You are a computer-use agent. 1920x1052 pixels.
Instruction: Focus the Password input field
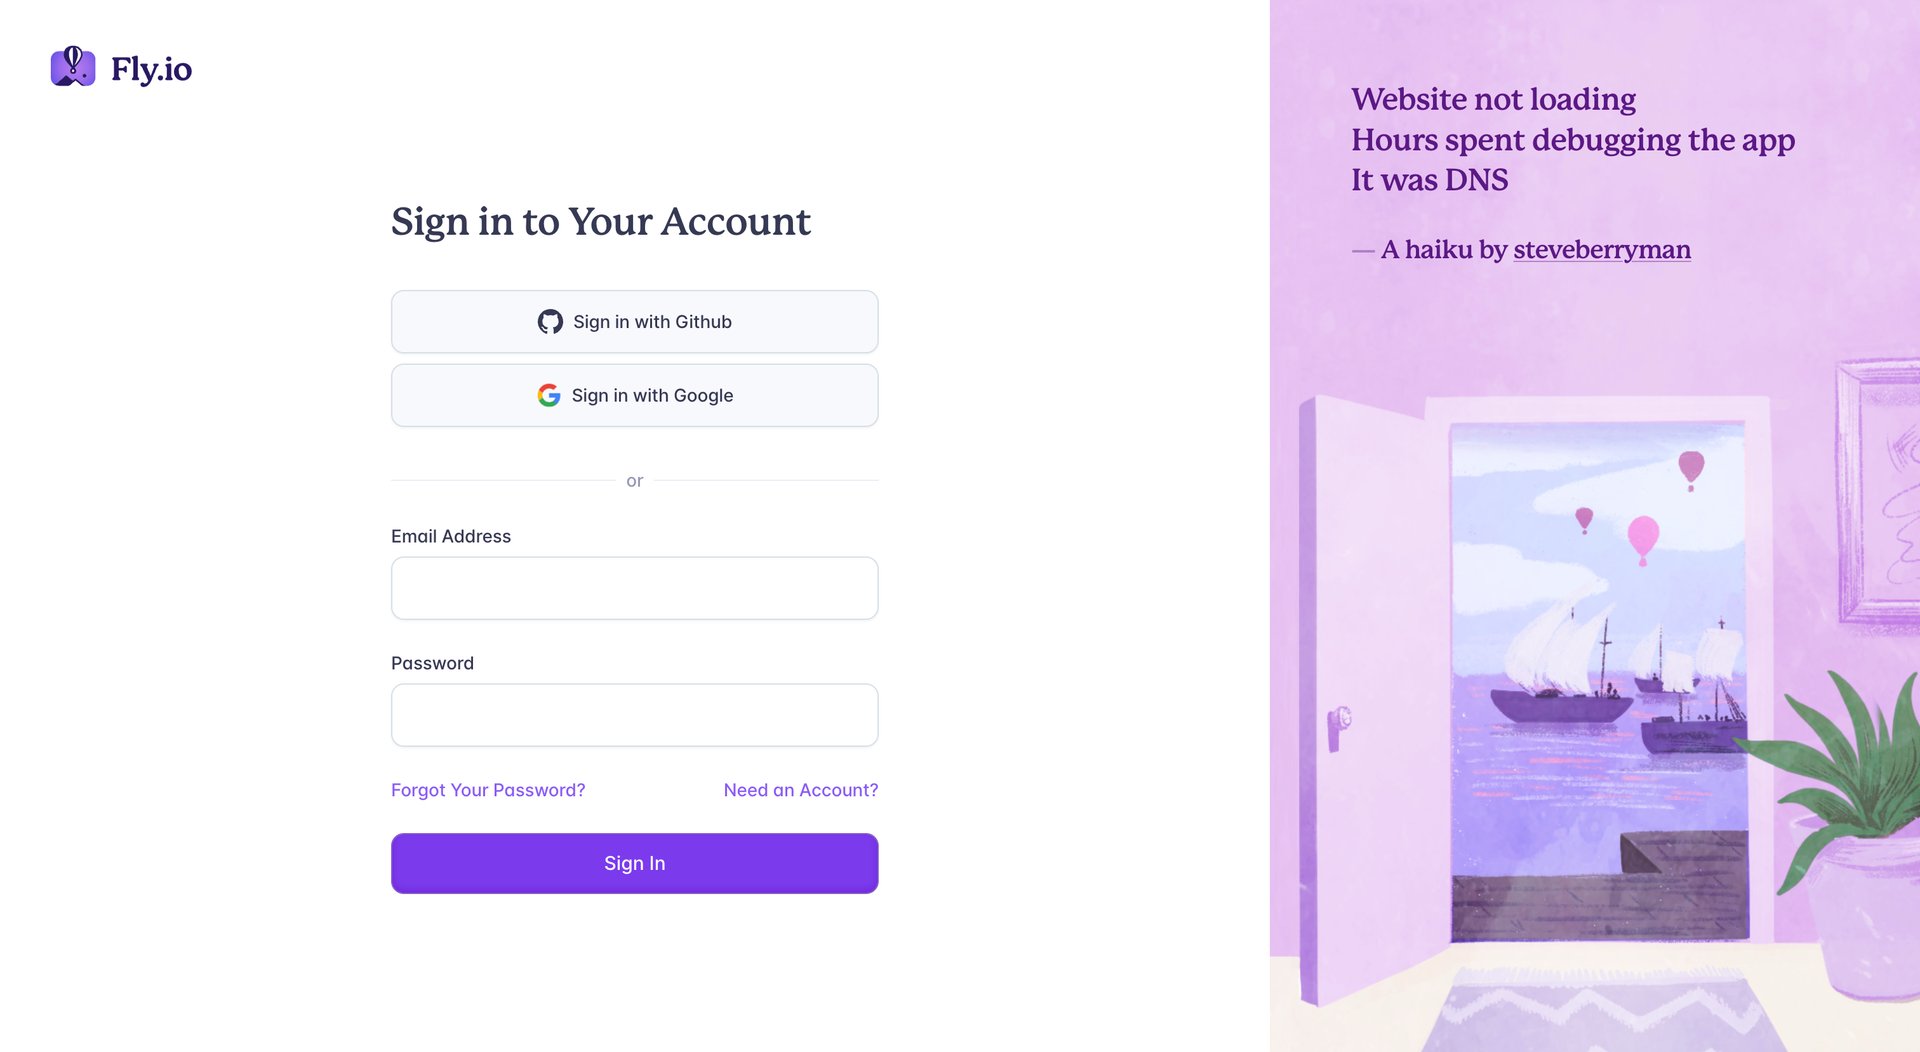point(634,715)
